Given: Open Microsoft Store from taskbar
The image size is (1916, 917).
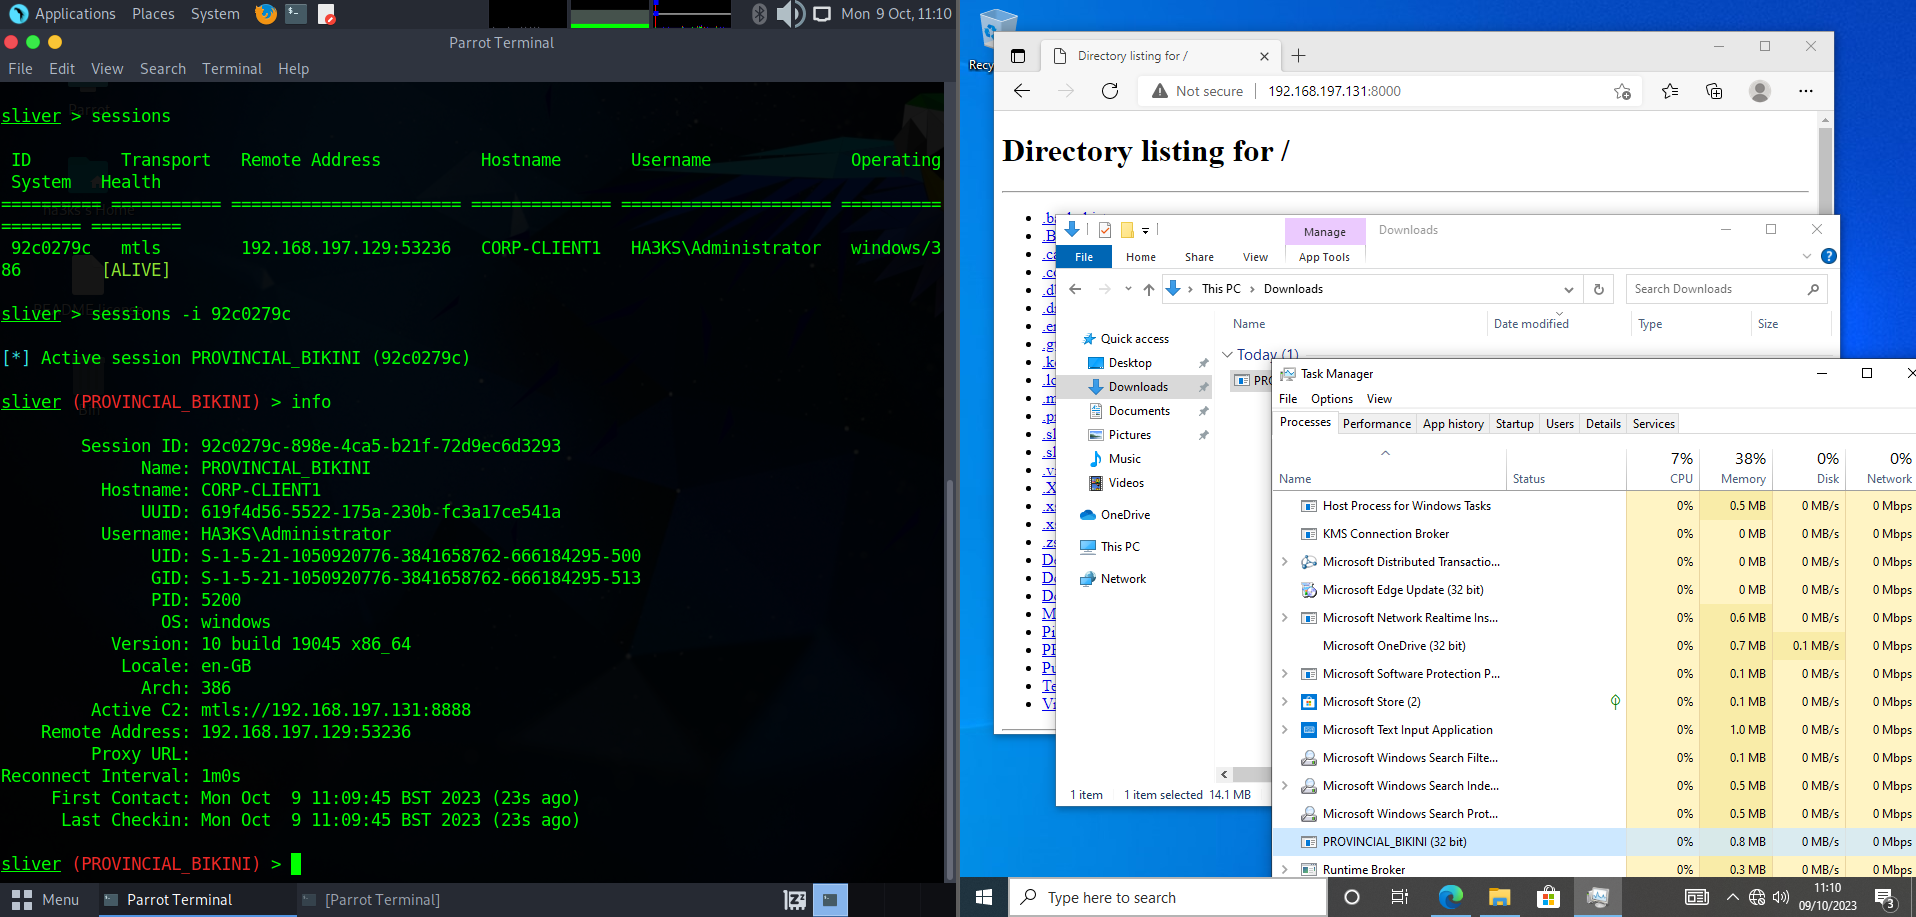Looking at the screenshot, I should coord(1548,898).
